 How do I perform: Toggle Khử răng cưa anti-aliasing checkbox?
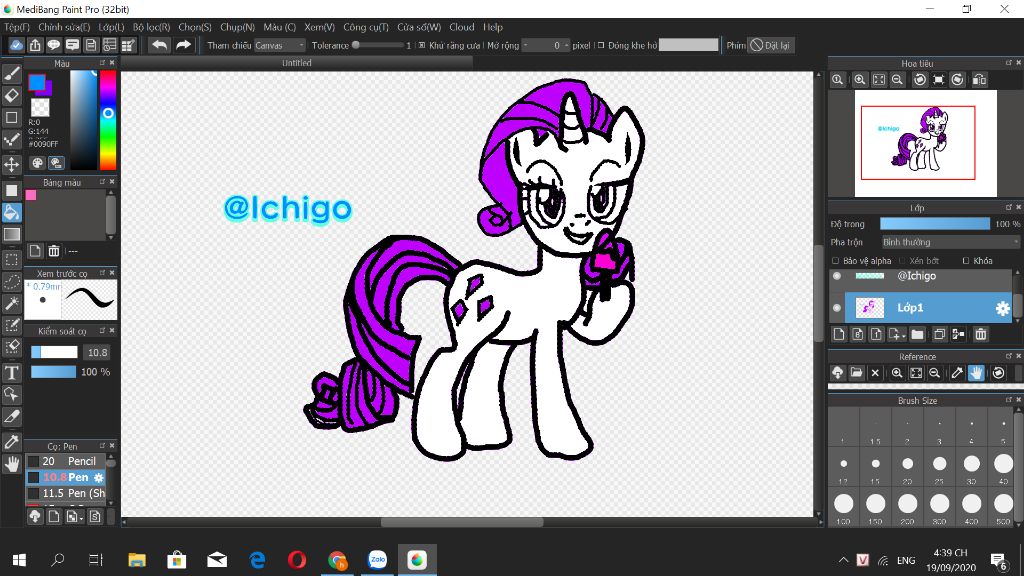(422, 45)
